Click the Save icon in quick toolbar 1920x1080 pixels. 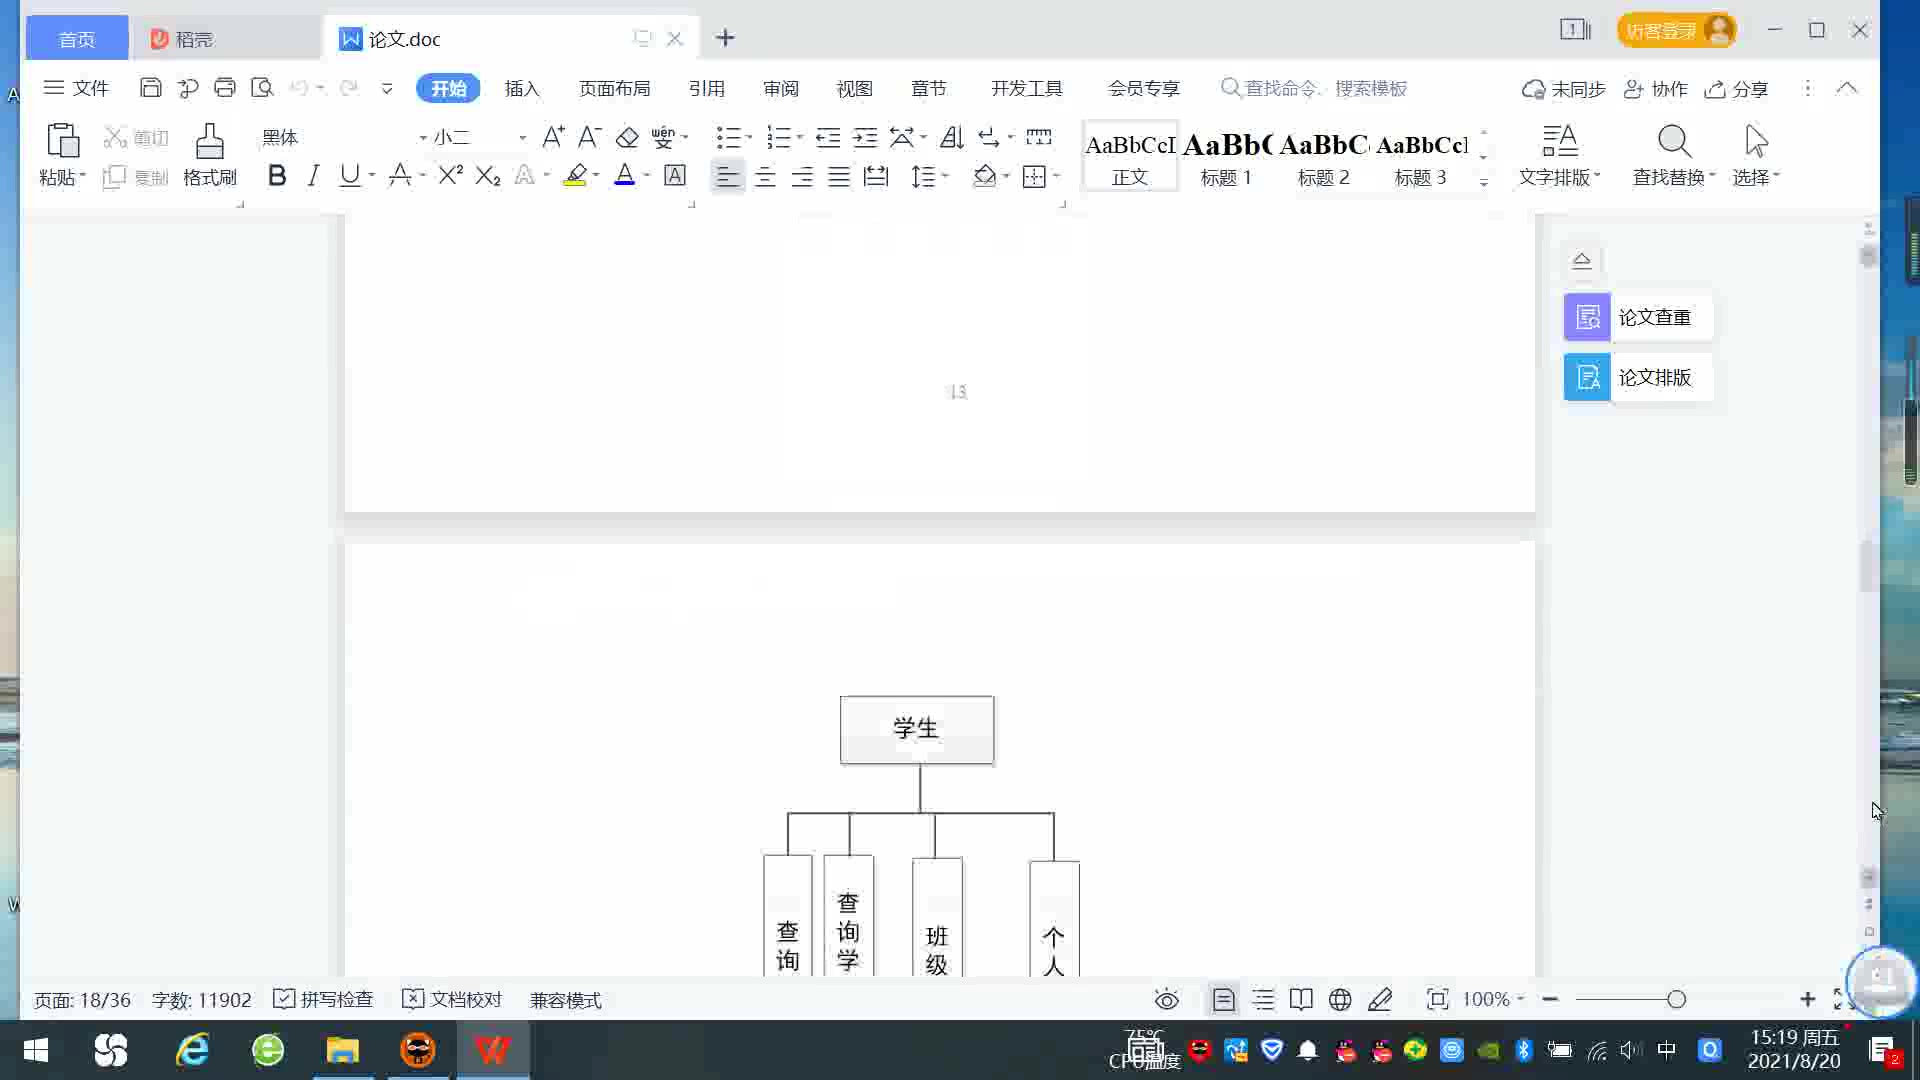[x=150, y=88]
